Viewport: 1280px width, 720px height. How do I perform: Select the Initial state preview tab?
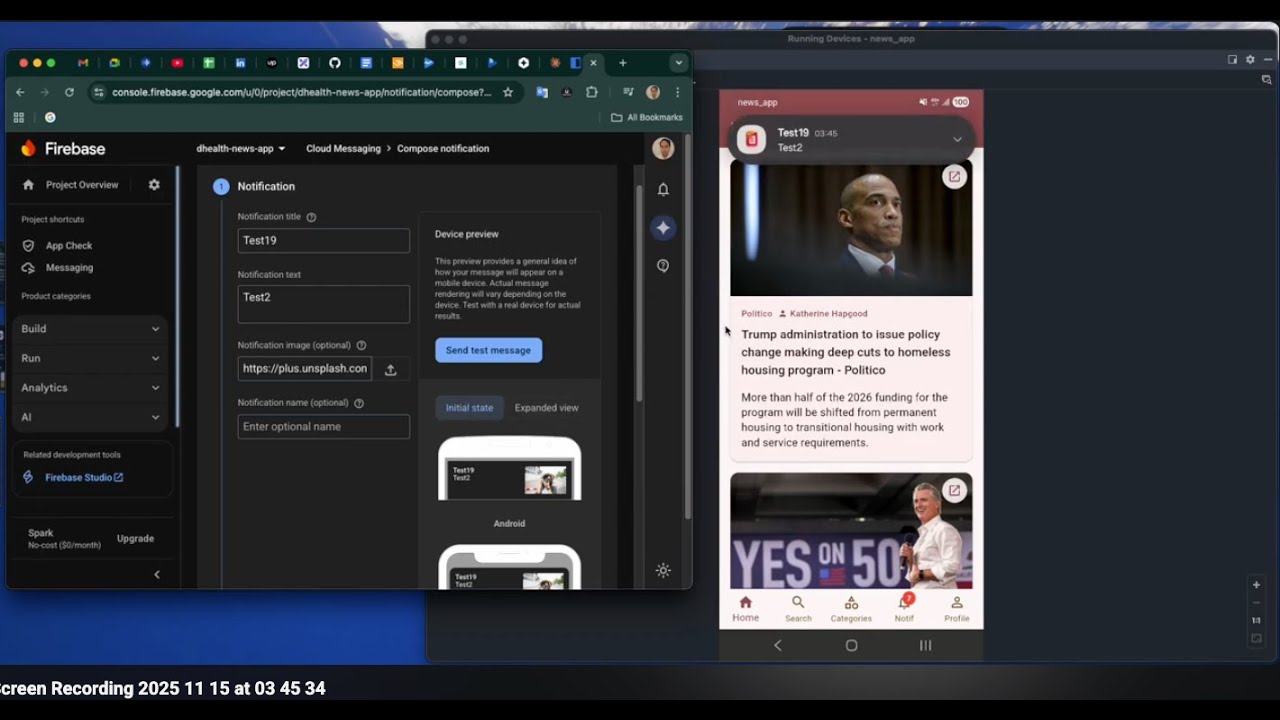pyautogui.click(x=469, y=408)
